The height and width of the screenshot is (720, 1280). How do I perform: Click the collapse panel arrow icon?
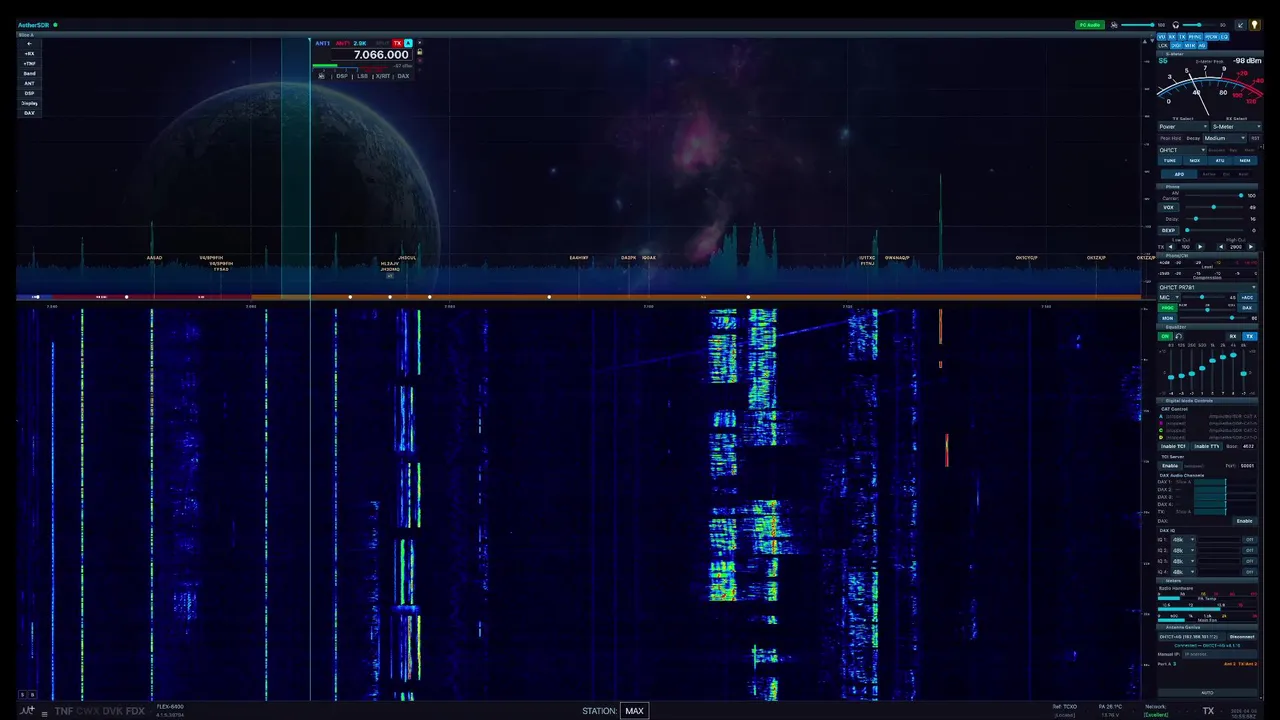[x=1241, y=25]
